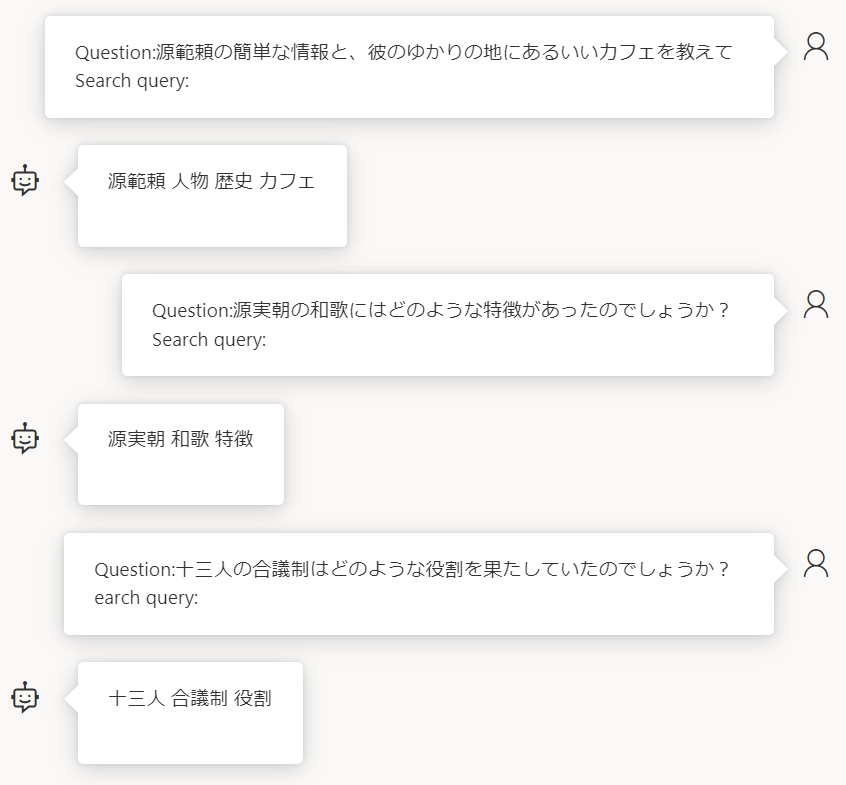Click 'Search query:' under the 源実朝 question
The image size is (846, 785).
pos(209,340)
